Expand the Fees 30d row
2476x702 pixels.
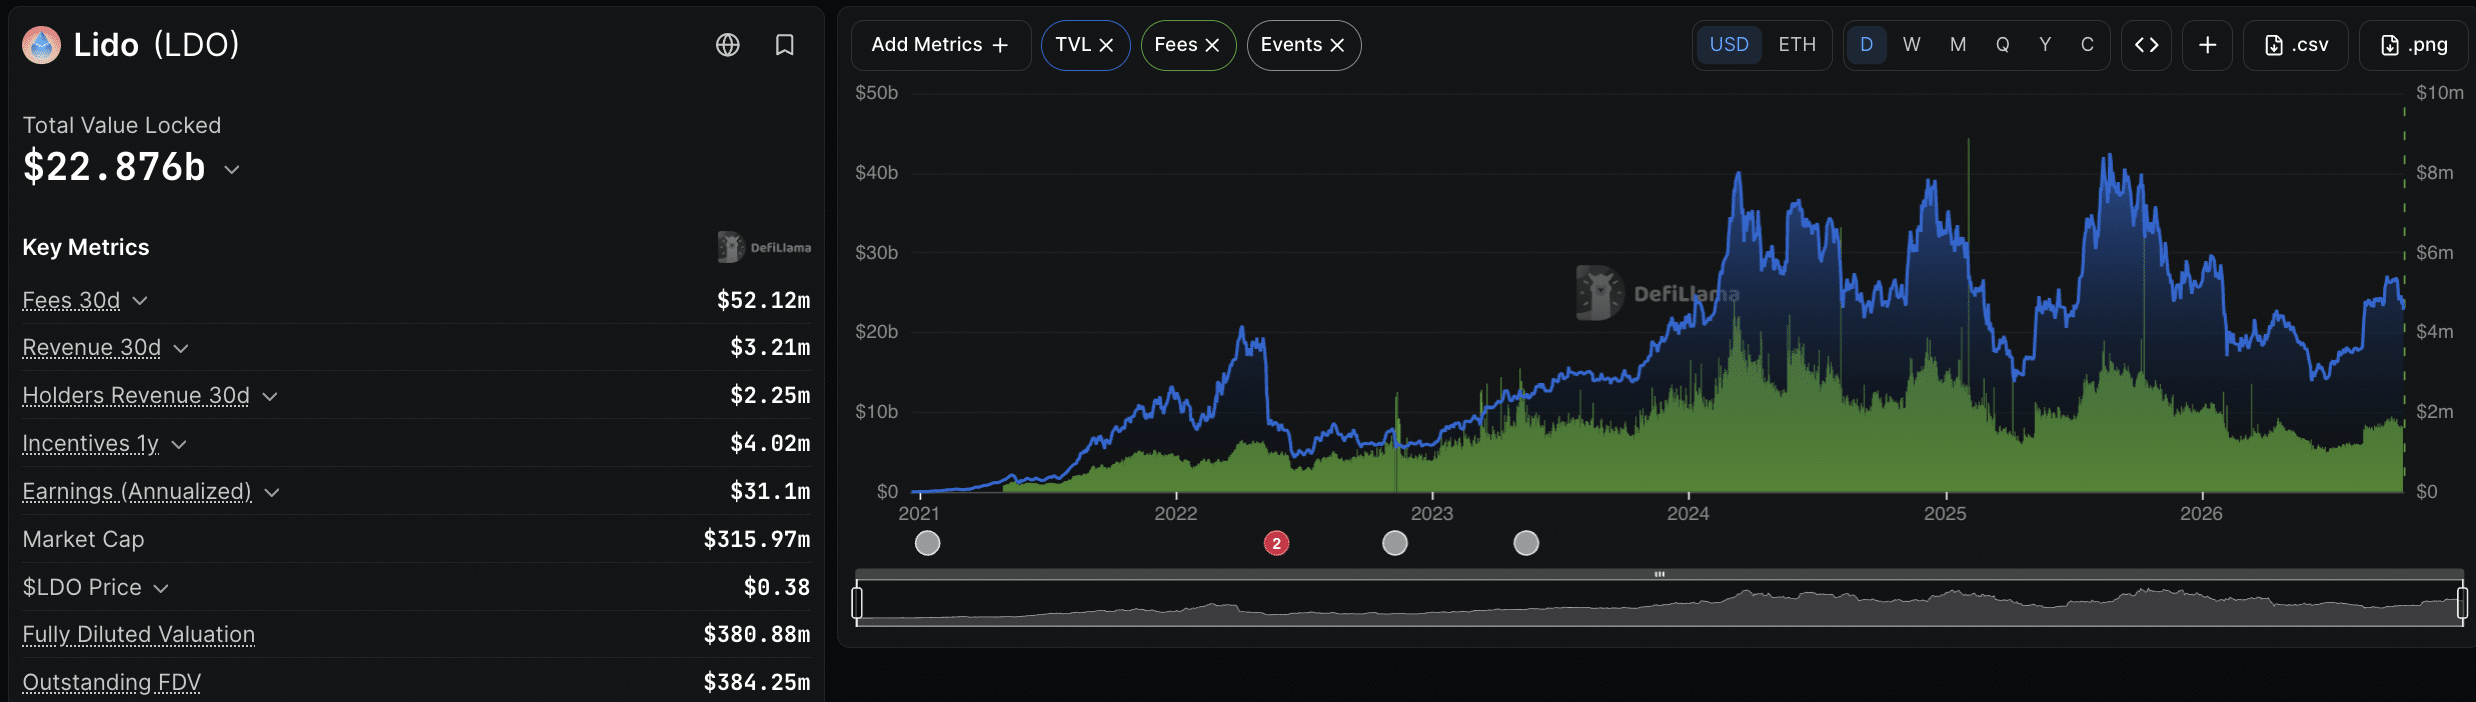click(140, 301)
